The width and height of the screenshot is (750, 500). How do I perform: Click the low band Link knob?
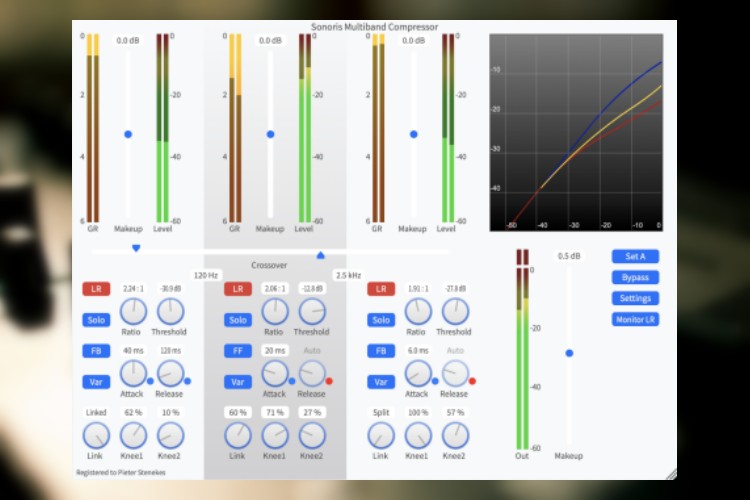96,436
